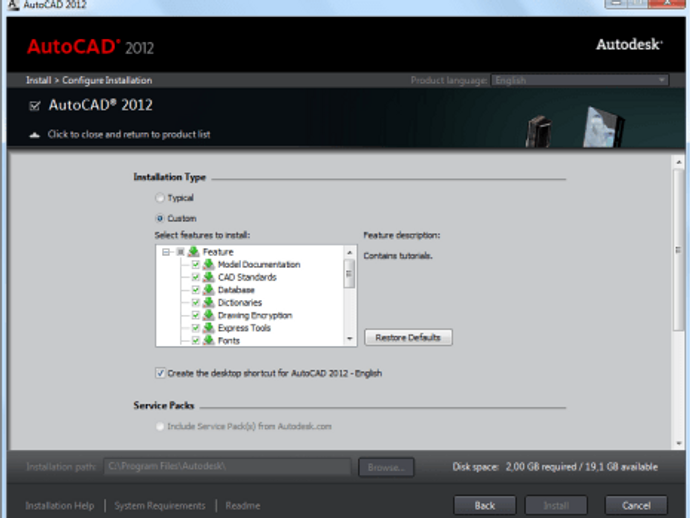Click the main panel scrollbar thumb
The width and height of the screenshot is (690, 518).
click(x=679, y=250)
